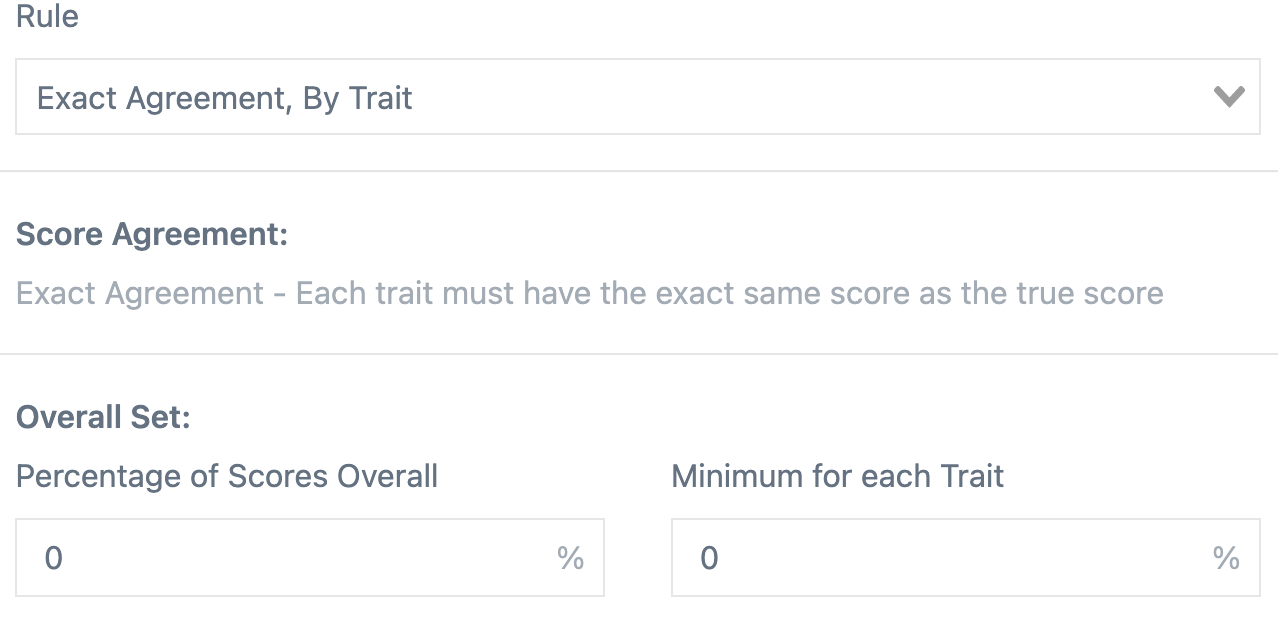The image size is (1278, 618).
Task: Click the Percentage of Scores Overall label
Action: (226, 476)
